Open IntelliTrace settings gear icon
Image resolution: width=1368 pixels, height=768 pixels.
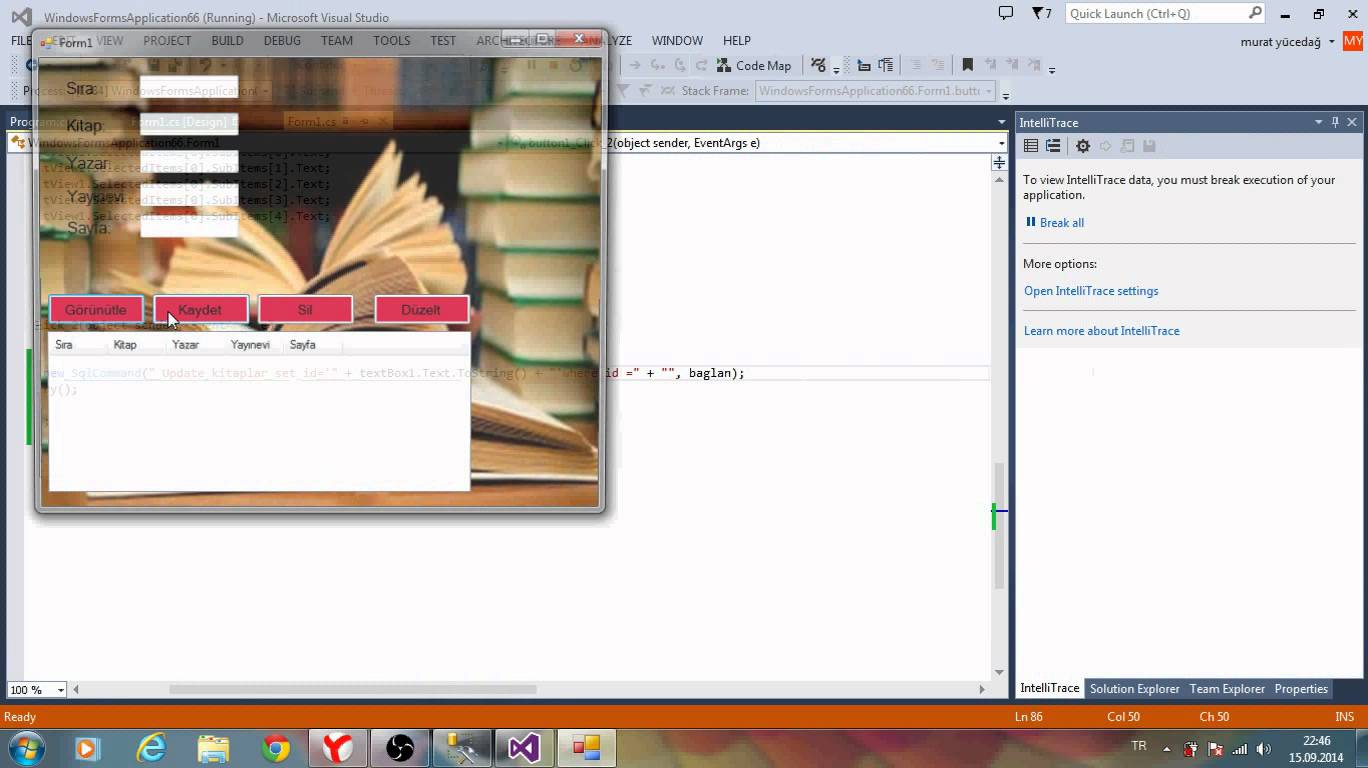[x=1083, y=146]
